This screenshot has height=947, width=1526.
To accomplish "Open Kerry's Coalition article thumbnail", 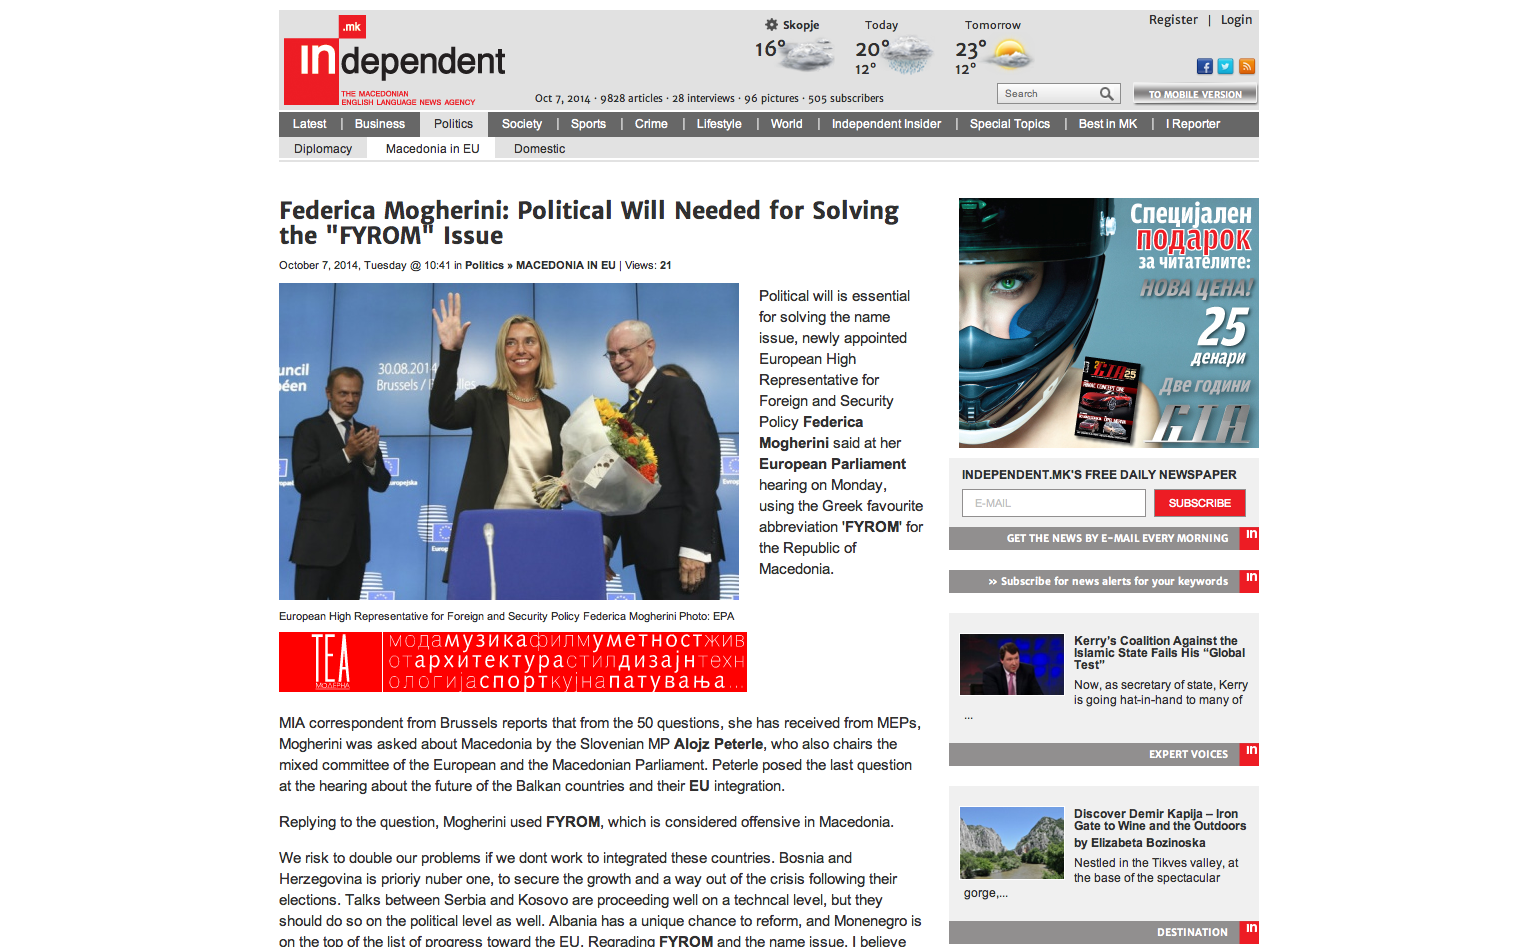I will [1011, 664].
